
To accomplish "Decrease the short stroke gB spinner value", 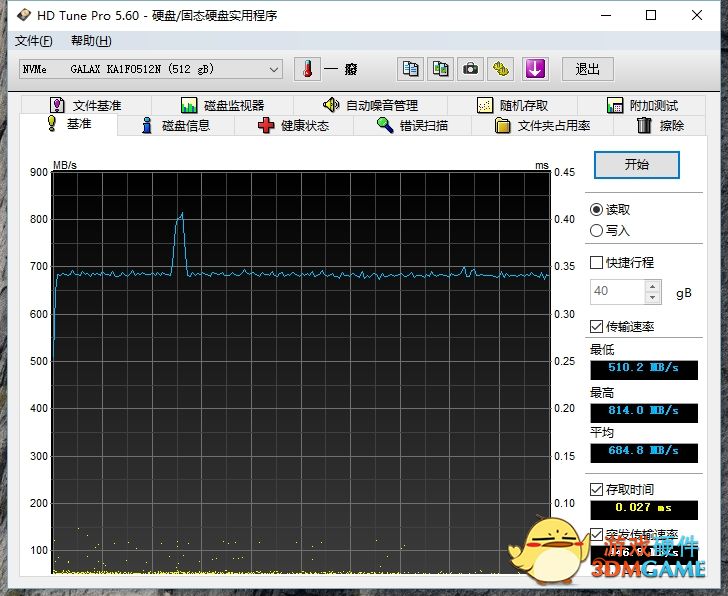I will [653, 298].
